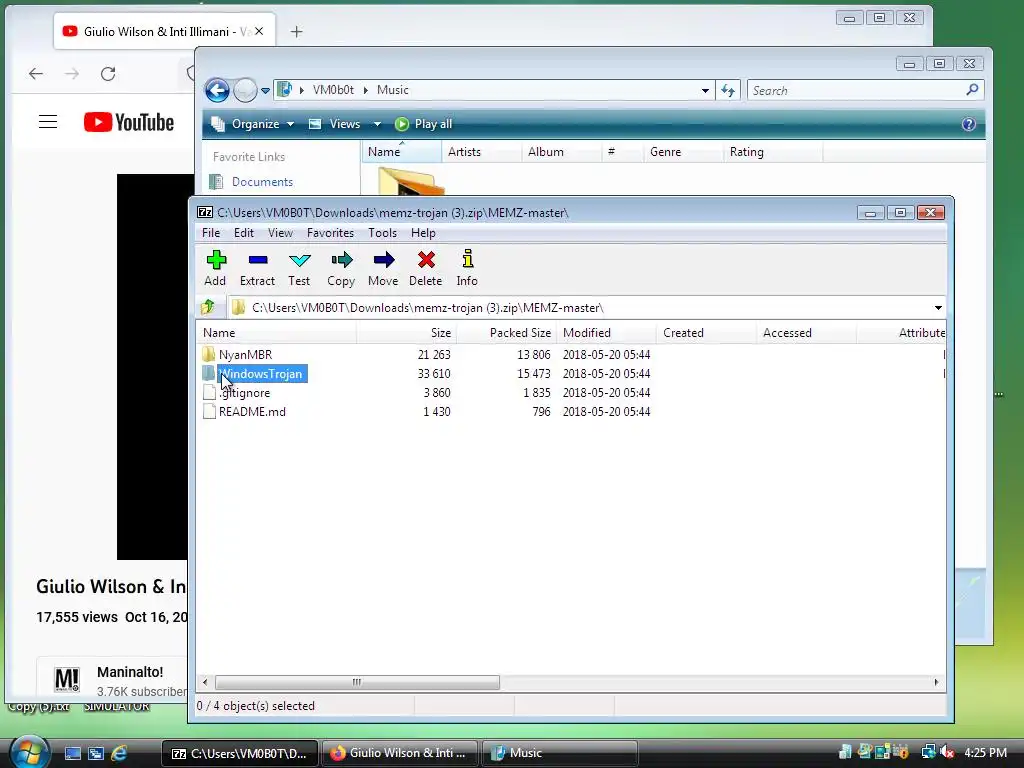Image resolution: width=1024 pixels, height=768 pixels.
Task: Sort by Modified column
Action: [606, 332]
